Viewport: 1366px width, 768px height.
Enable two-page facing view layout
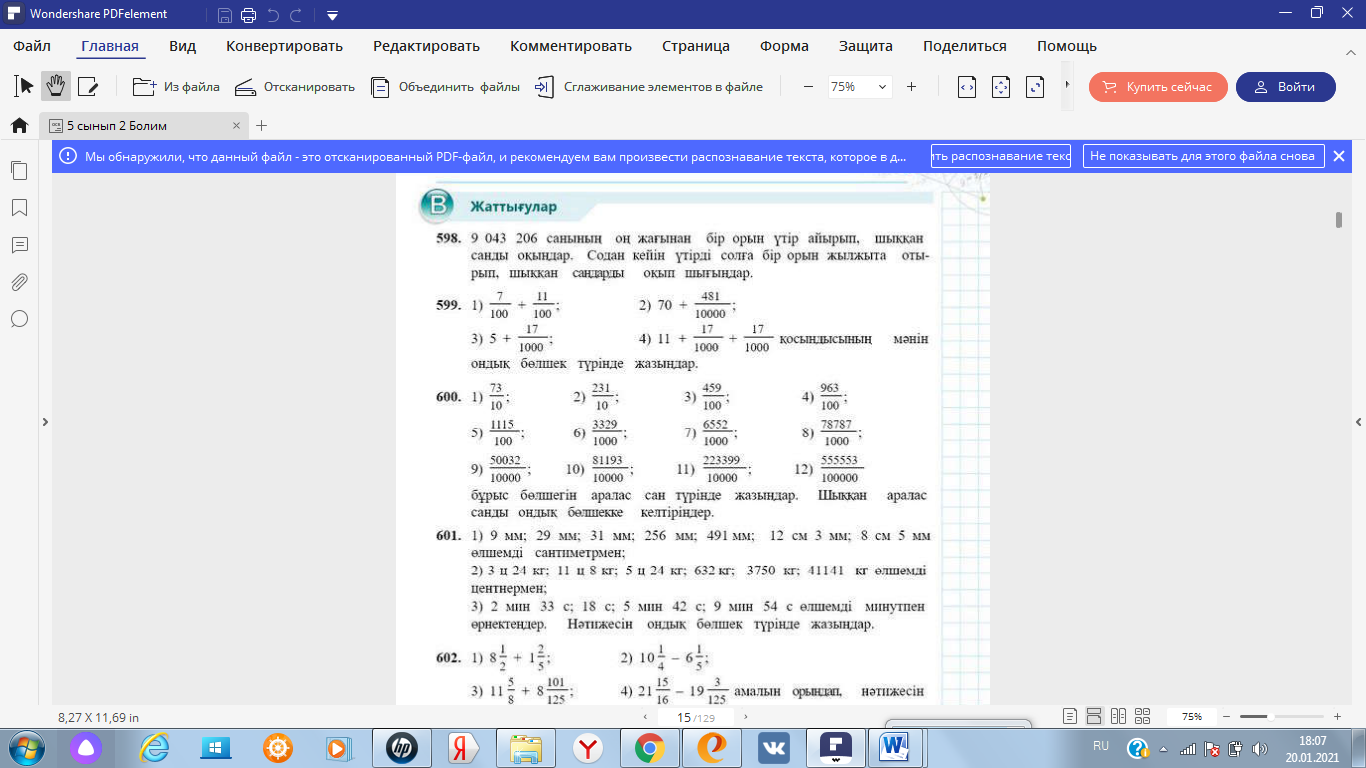[1119, 716]
